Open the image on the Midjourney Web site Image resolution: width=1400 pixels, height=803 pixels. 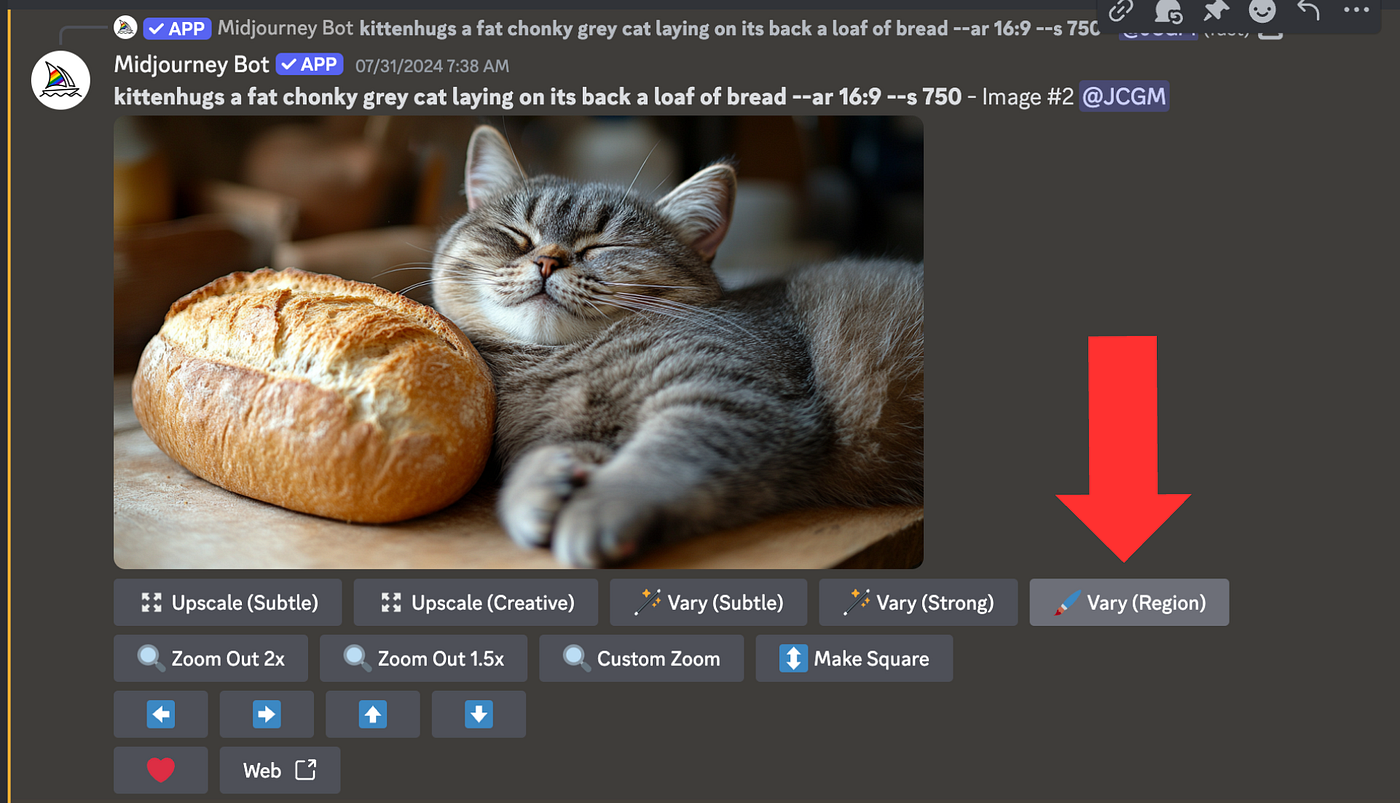[x=280, y=770]
